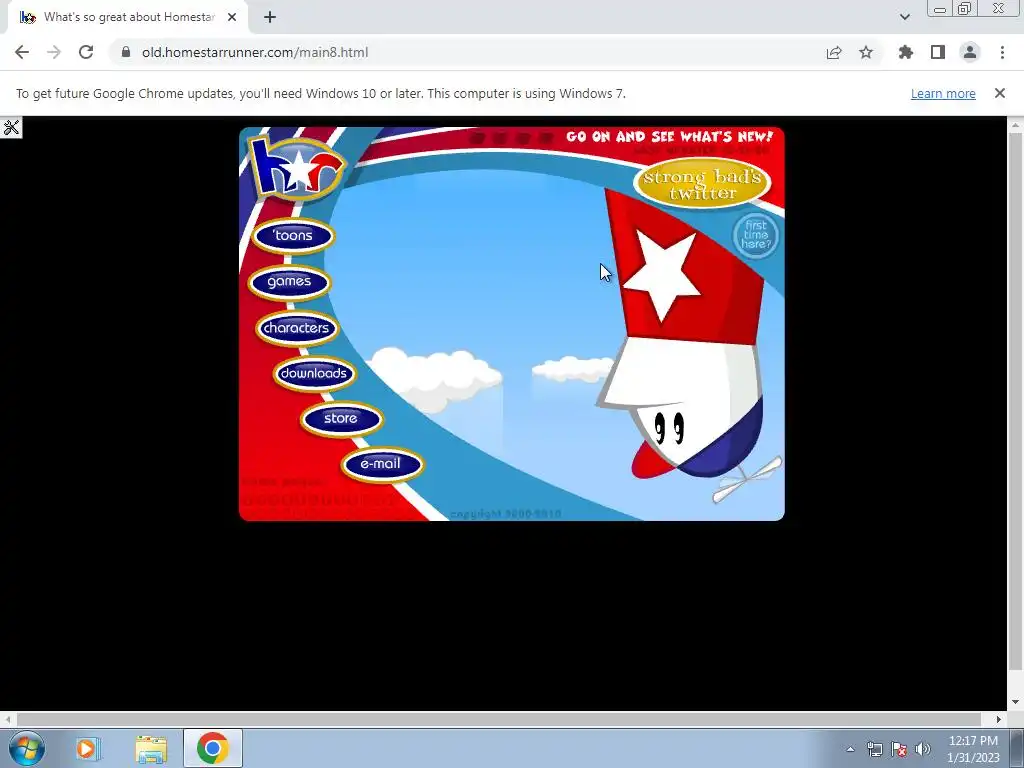Bookmark this page with star icon
This screenshot has width=1024, height=768.
[x=866, y=52]
